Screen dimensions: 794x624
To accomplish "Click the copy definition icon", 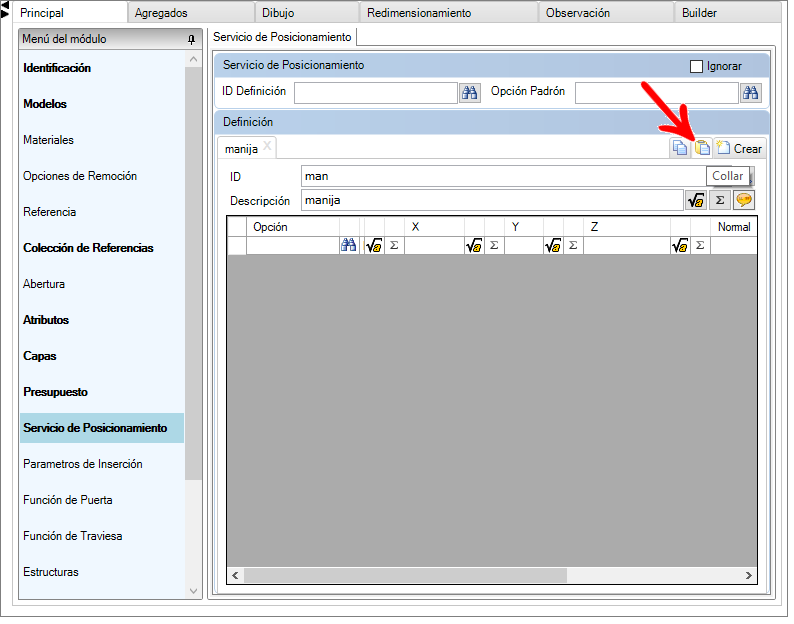I will pos(680,148).
